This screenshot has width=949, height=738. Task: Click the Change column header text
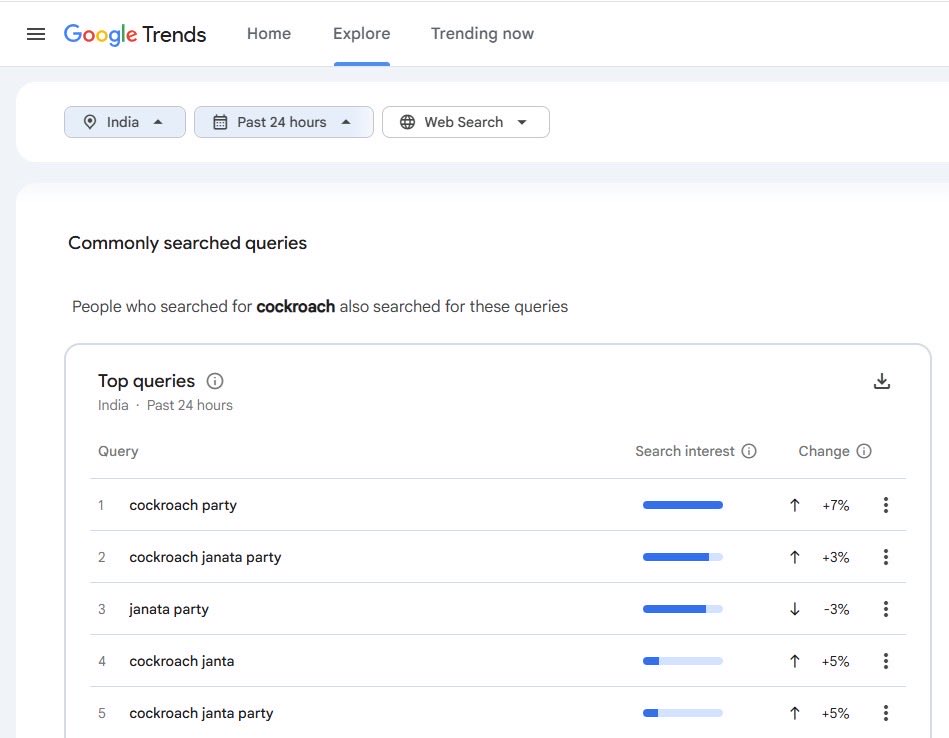click(x=824, y=451)
